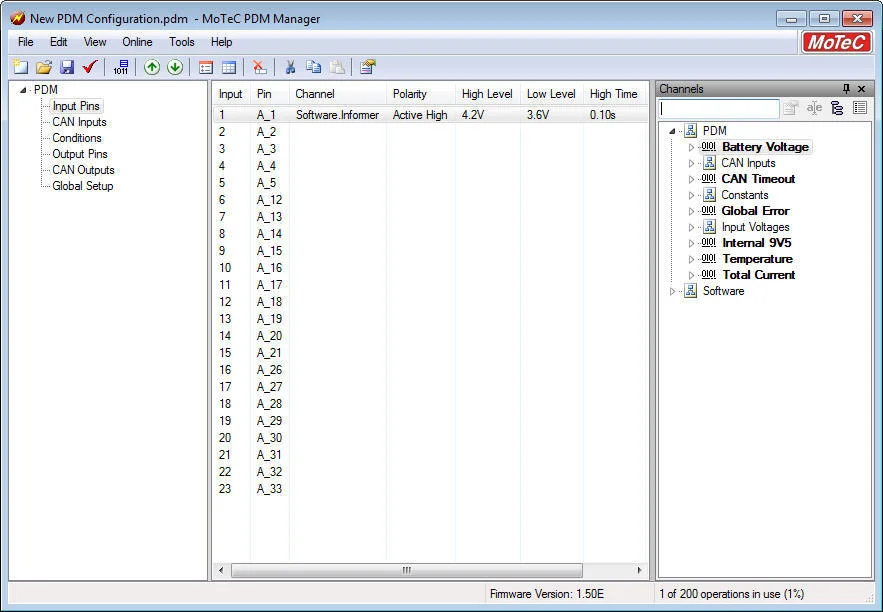Close the Channels panel

(861, 88)
